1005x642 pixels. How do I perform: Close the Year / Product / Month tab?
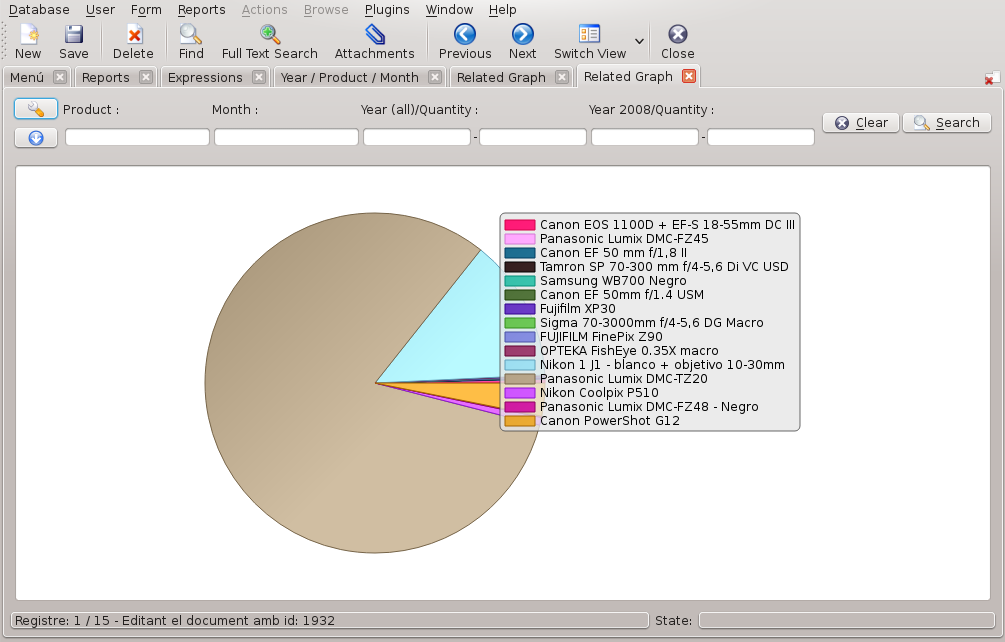click(x=435, y=77)
